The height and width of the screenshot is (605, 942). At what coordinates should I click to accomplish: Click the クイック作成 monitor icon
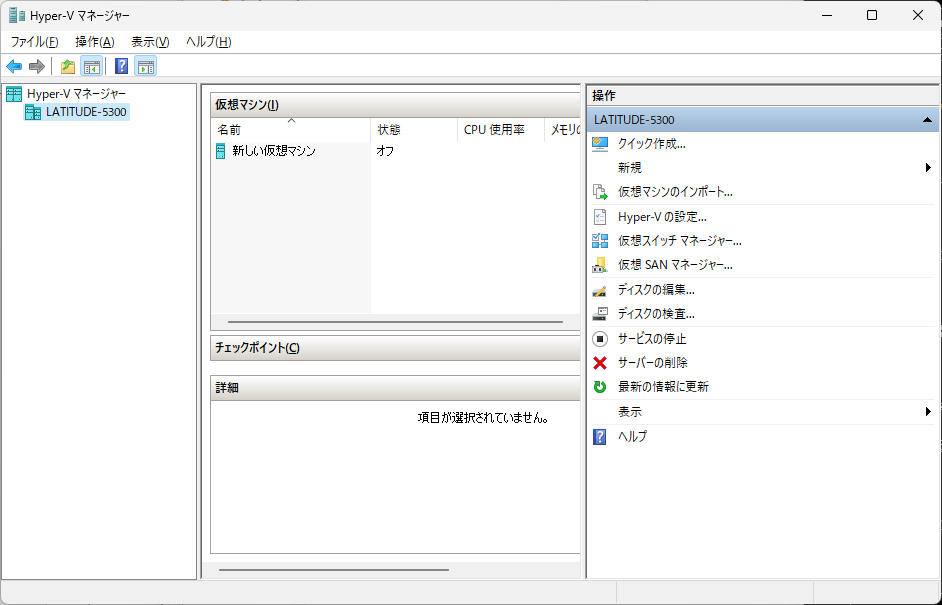(600, 144)
